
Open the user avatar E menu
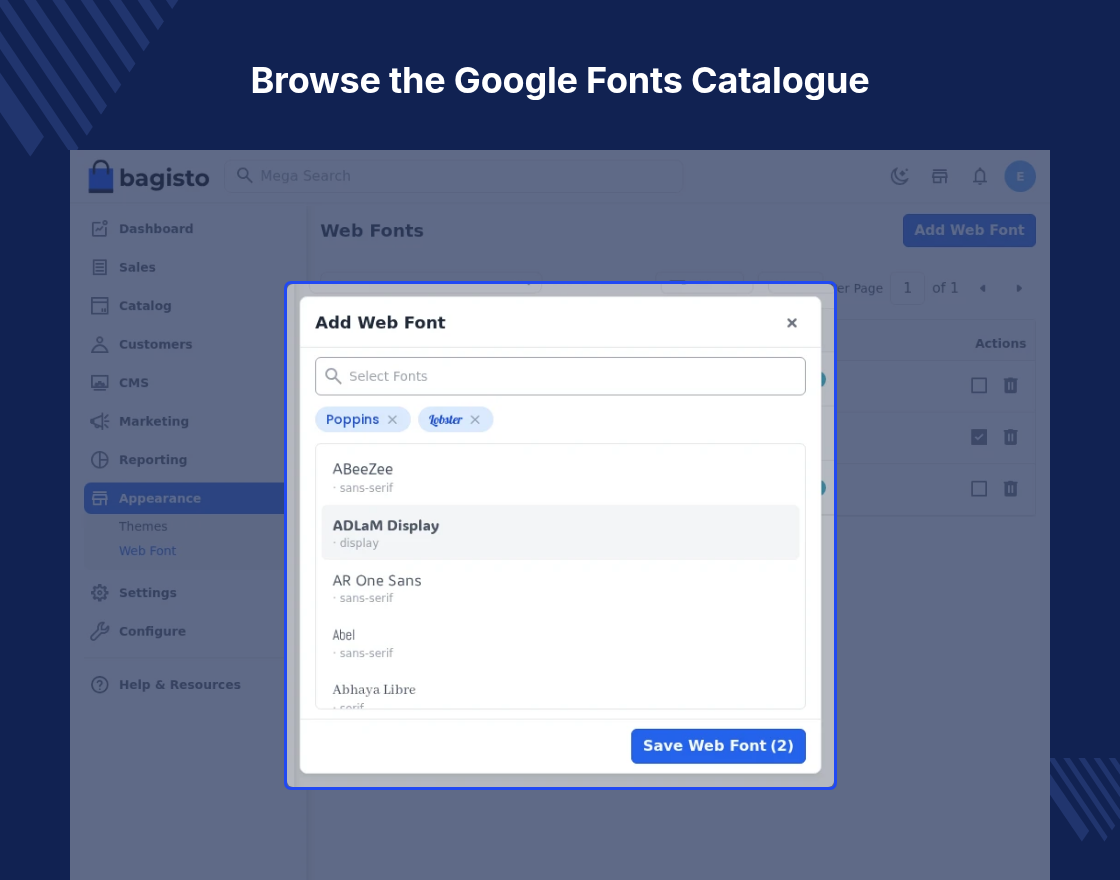[x=1019, y=176]
